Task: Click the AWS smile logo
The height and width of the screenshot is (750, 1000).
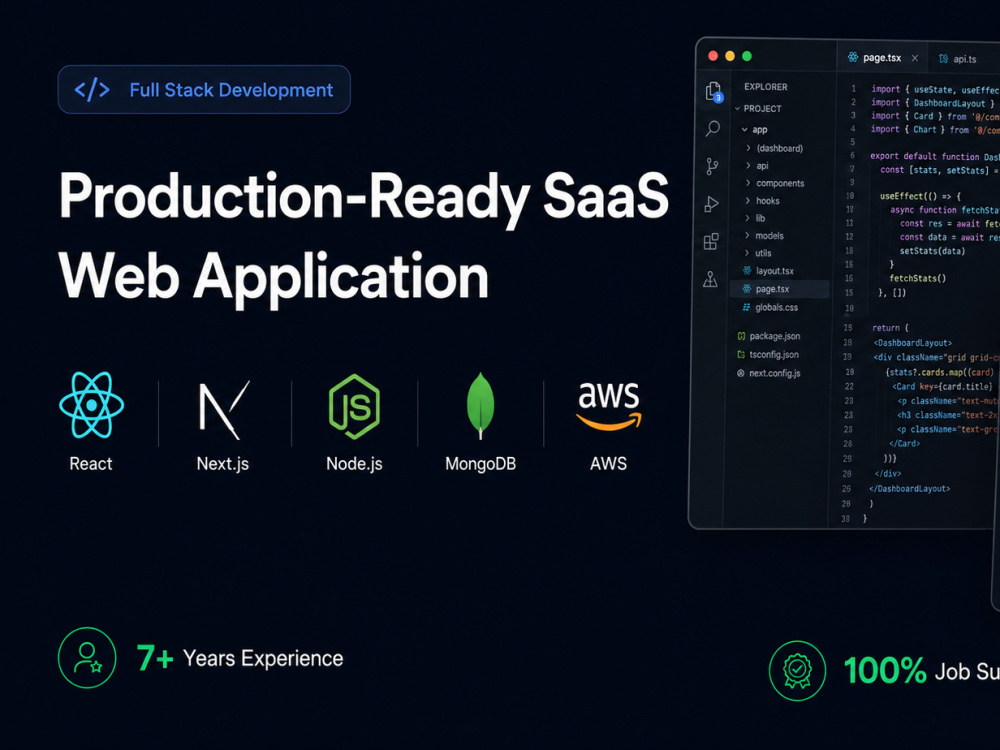Action: pos(608,406)
